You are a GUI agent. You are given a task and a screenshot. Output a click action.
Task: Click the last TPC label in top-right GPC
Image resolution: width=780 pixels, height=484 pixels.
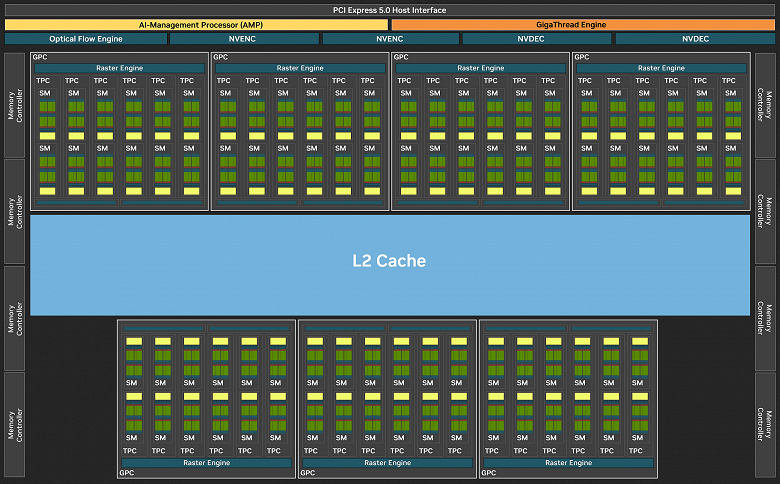729,81
